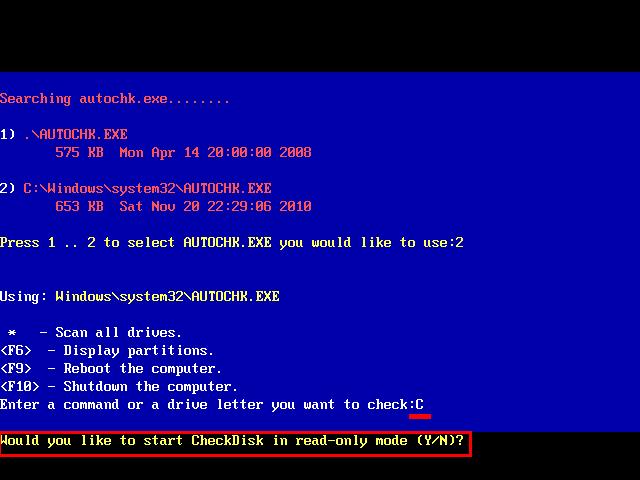Click the '653 KB Sat Nov 20 22:29:06 2010' details
This screenshot has width=640, height=480.
183,206
